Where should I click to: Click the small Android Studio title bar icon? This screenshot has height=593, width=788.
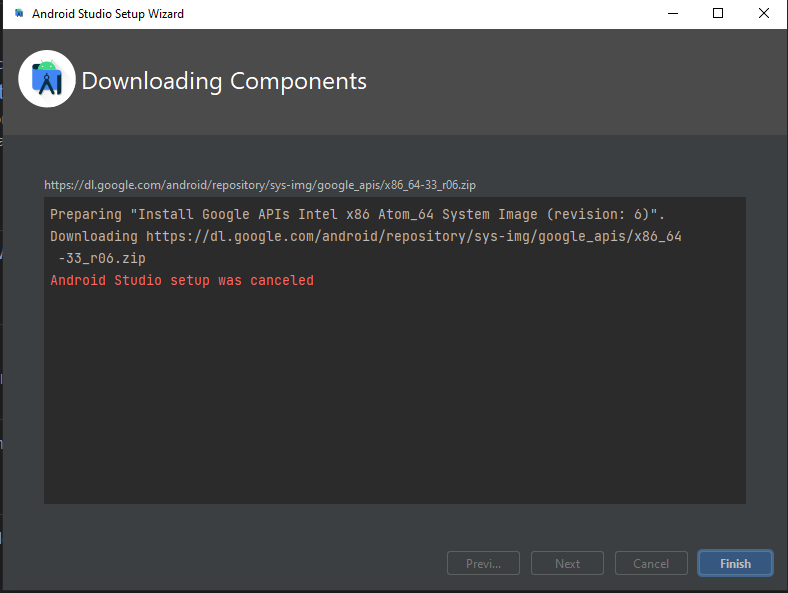tap(19, 13)
